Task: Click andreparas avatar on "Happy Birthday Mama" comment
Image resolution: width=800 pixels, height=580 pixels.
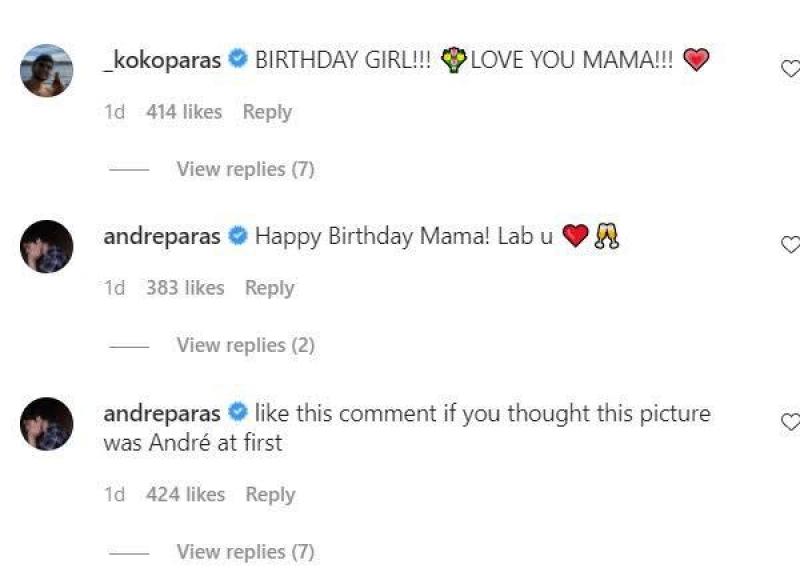Action: tap(46, 247)
